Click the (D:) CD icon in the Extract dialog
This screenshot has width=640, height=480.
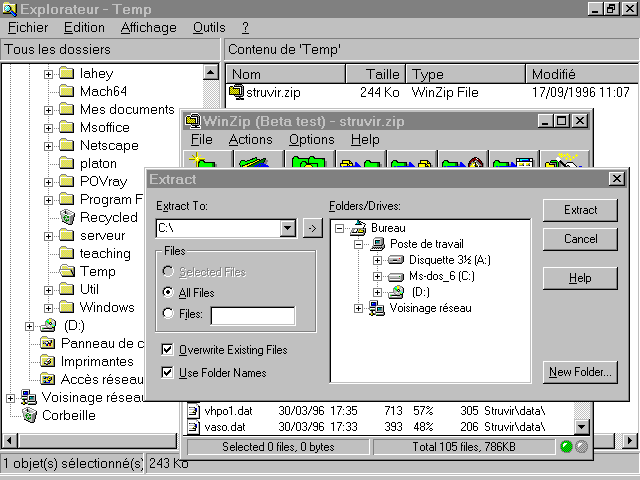click(396, 292)
